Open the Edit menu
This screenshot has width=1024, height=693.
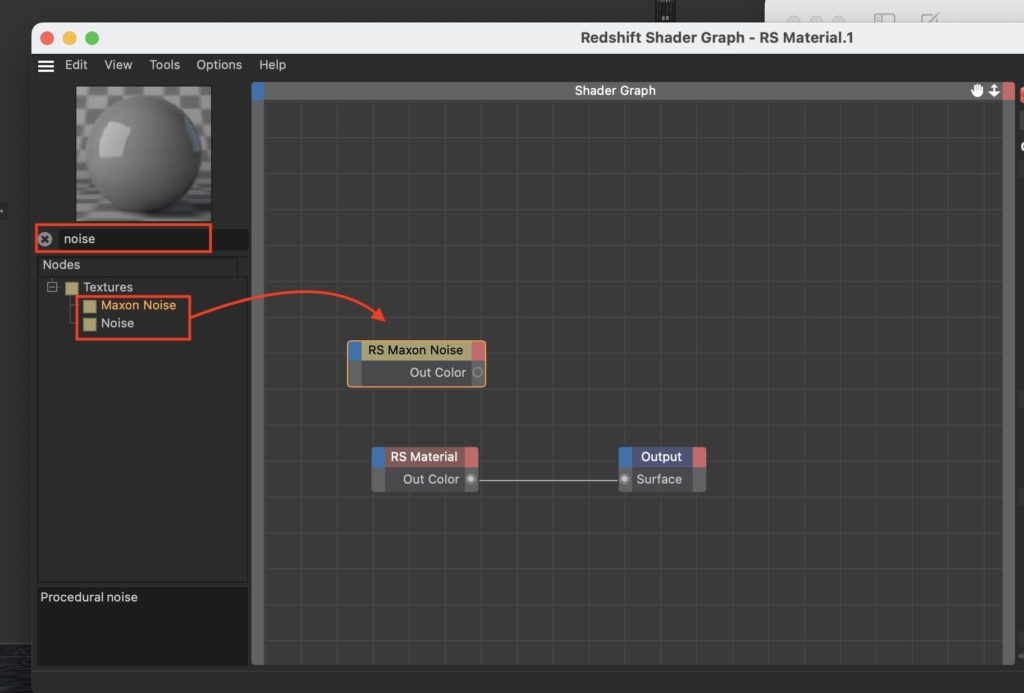pyautogui.click(x=75, y=65)
